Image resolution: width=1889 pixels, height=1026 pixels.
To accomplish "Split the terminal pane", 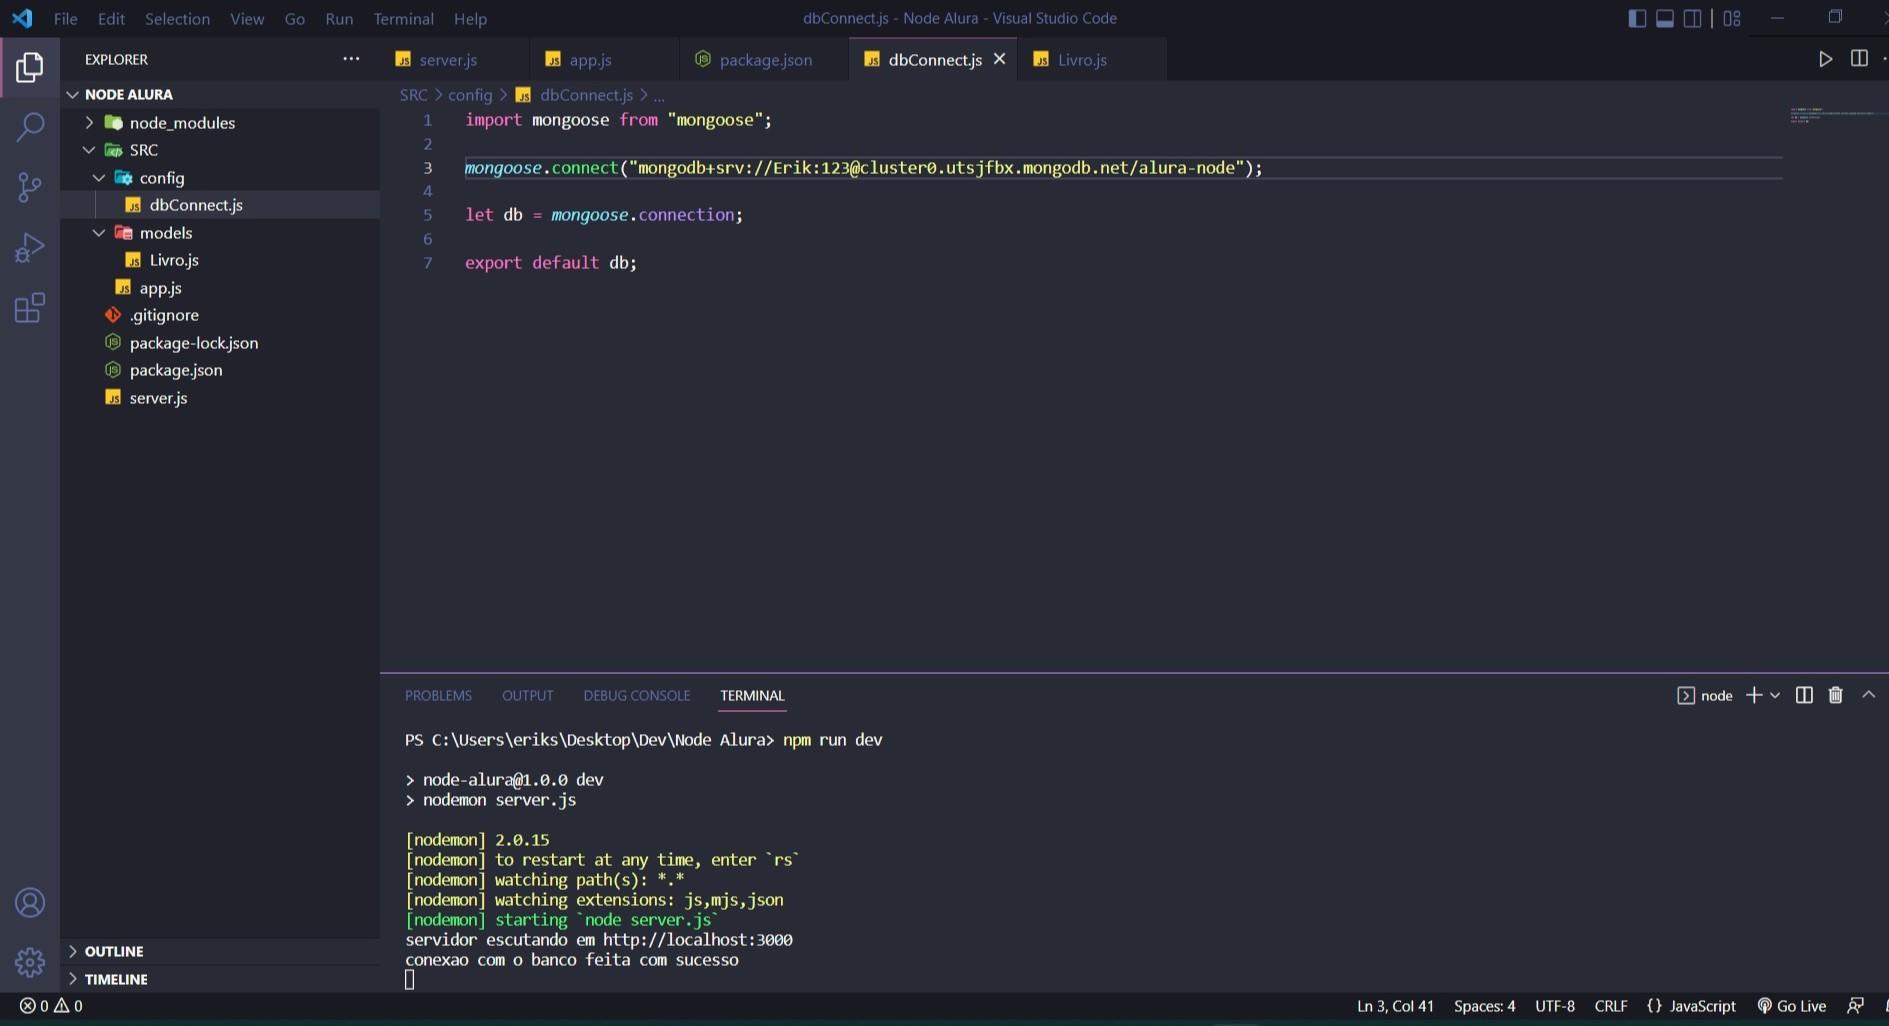I will point(1804,695).
